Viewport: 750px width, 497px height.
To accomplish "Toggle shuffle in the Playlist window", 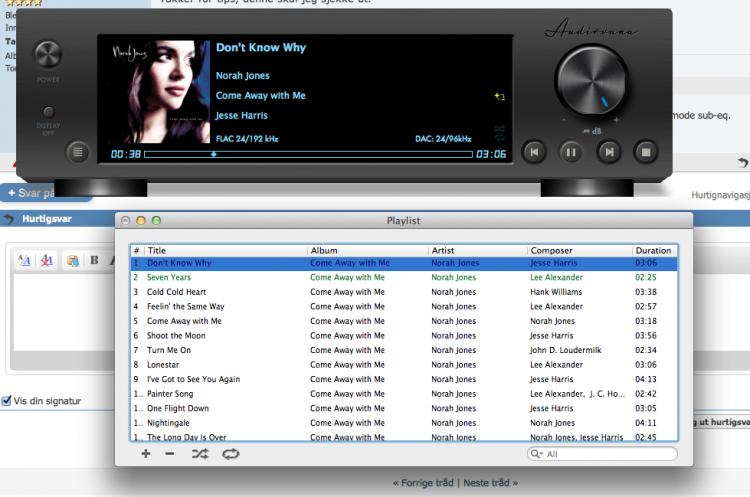I will click(200, 453).
